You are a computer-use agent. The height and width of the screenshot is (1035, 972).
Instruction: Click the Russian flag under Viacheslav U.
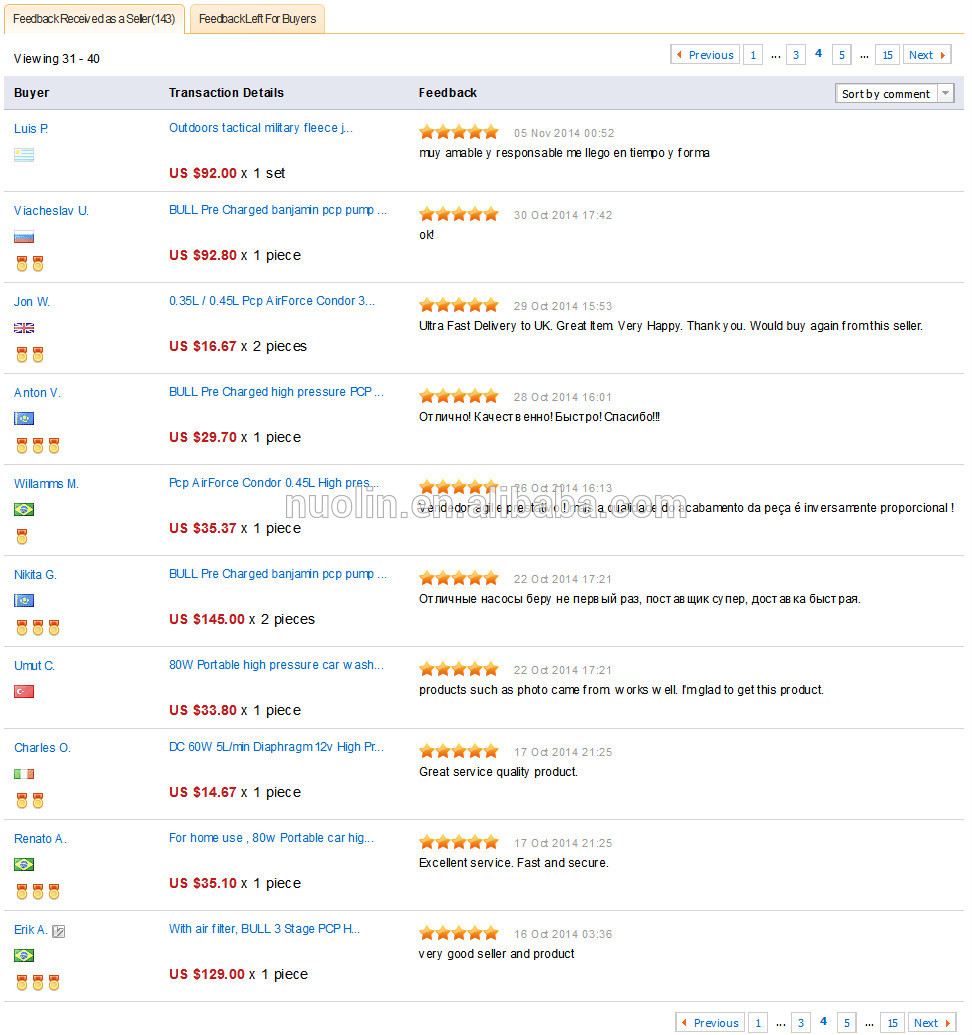[24, 237]
